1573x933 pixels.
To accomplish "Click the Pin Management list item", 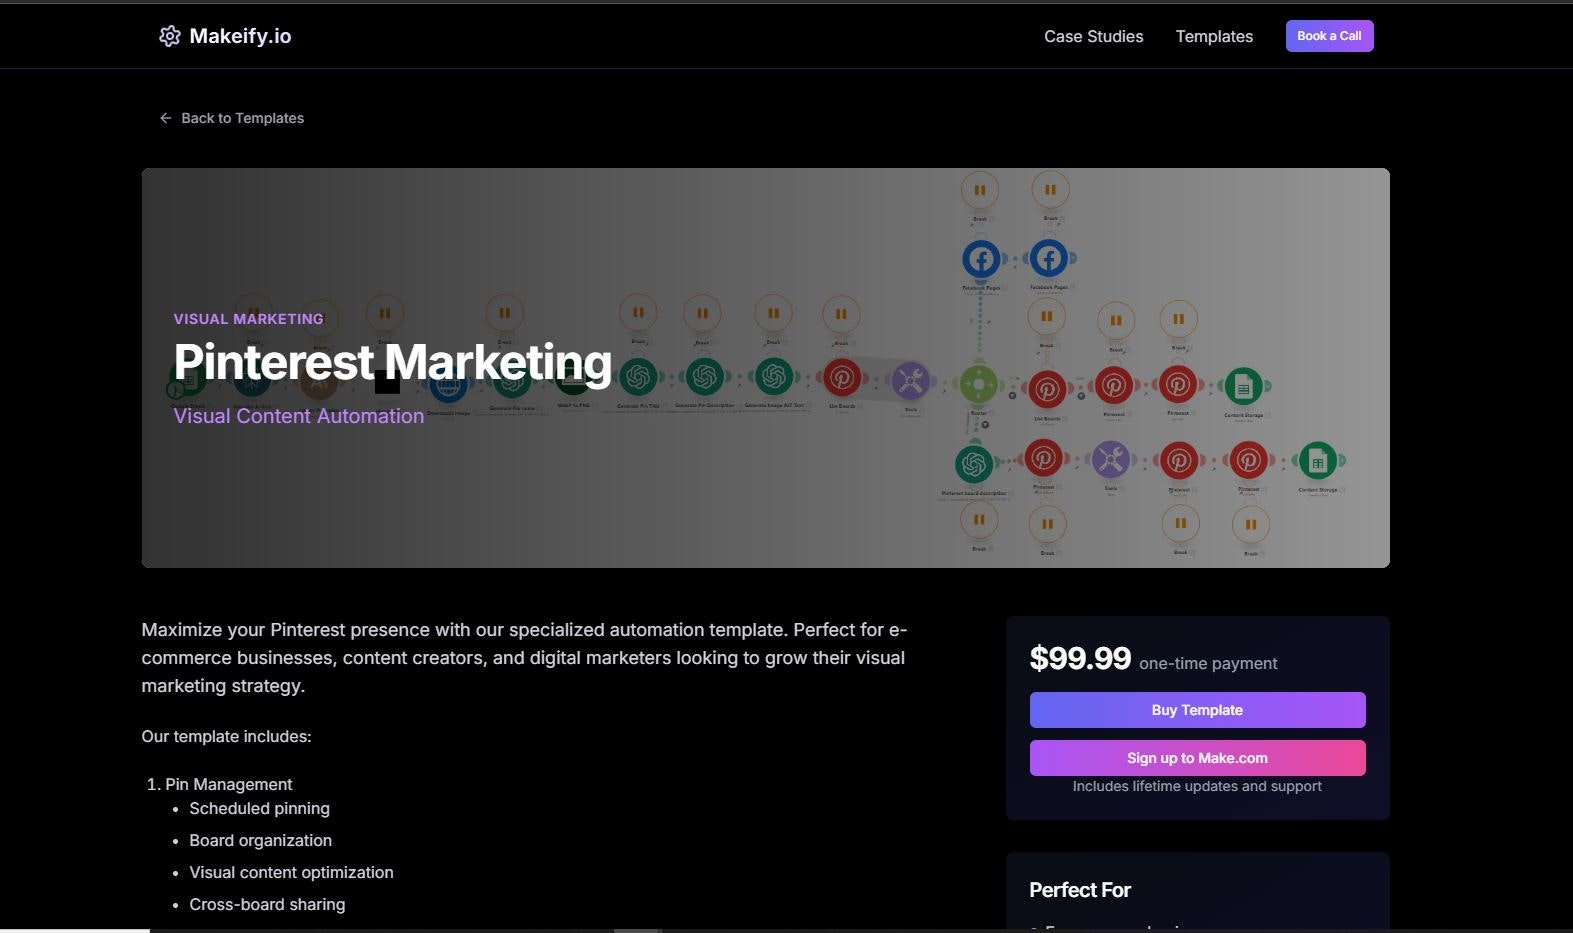I will point(228,784).
